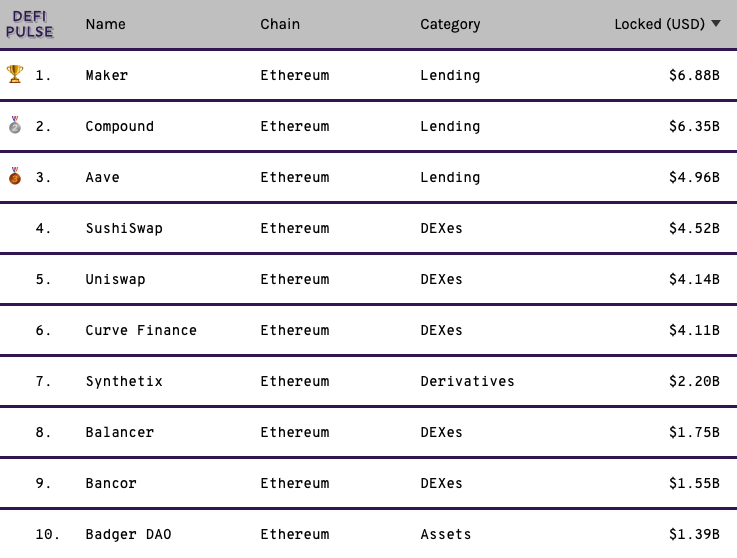Click the gold trophy icon beside Maker

pyautogui.click(x=15, y=74)
